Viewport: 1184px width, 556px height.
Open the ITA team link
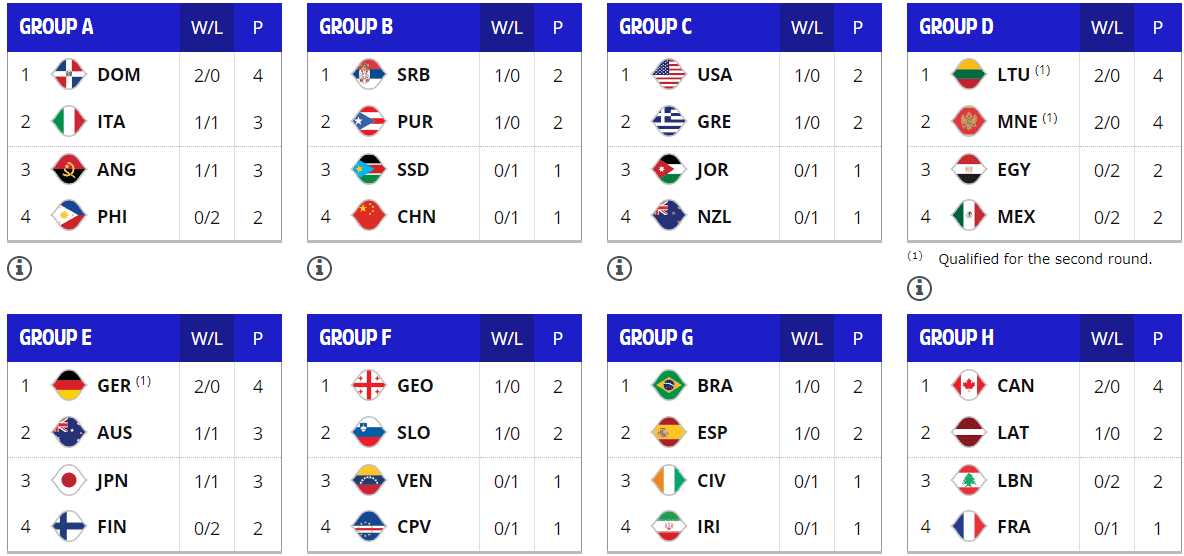pos(111,122)
